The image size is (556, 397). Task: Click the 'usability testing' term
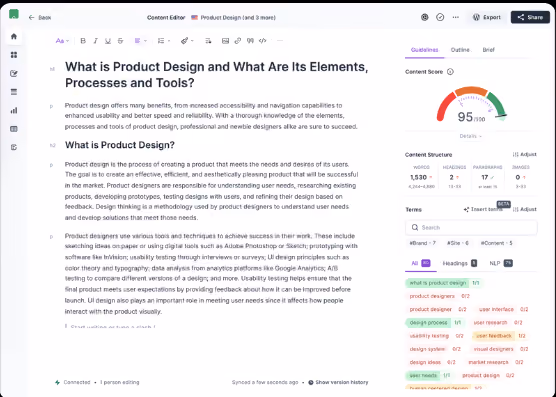tap(436, 336)
